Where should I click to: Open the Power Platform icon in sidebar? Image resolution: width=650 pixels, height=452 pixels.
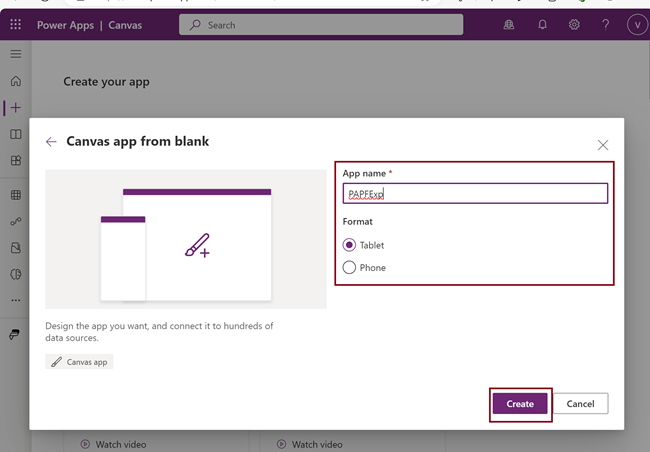click(15, 334)
